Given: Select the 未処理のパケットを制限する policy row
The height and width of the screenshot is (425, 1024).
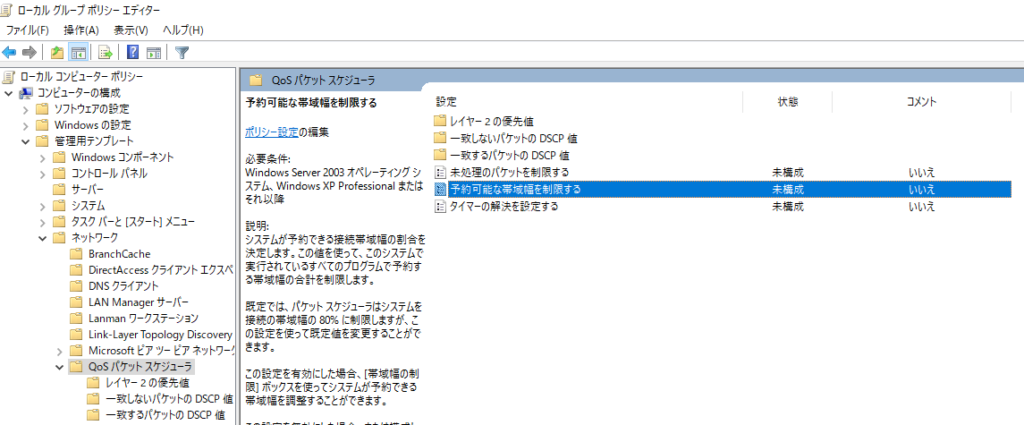Looking at the screenshot, I should [722, 172].
